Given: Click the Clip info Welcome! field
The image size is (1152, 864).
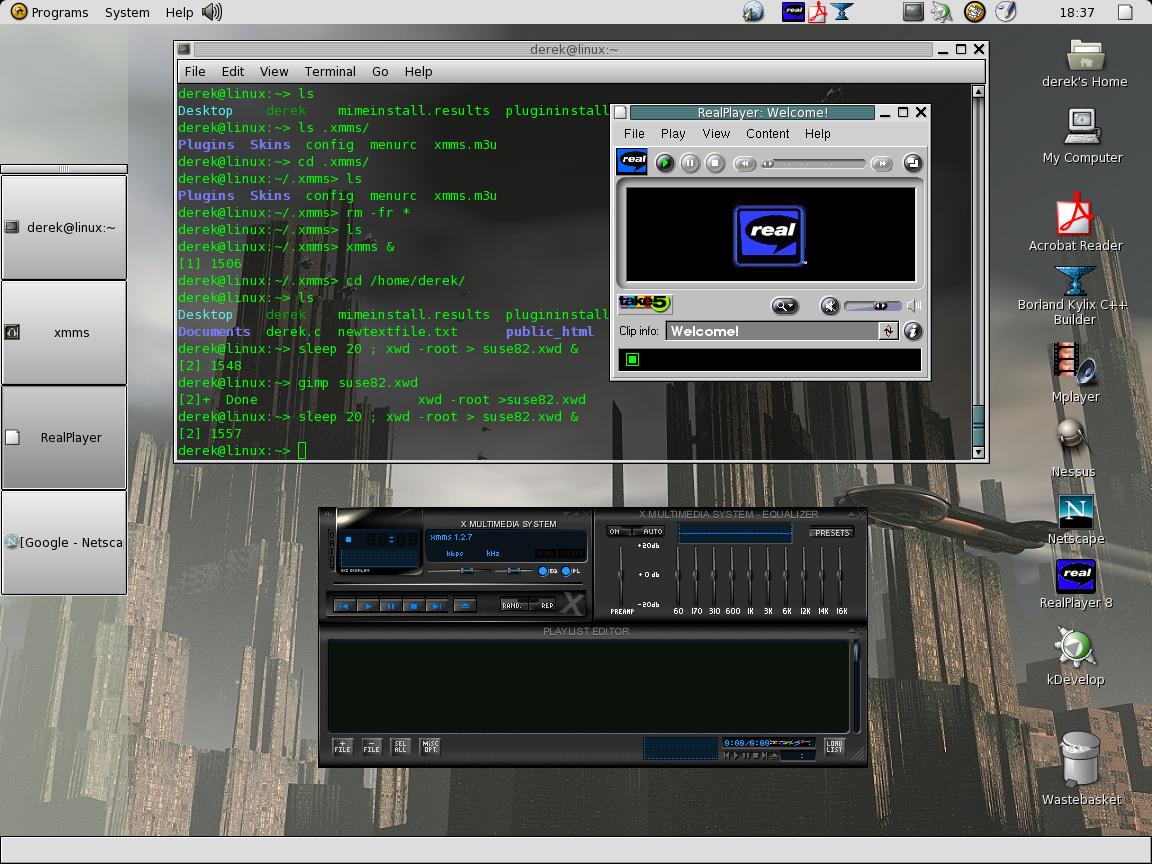Looking at the screenshot, I should (772, 331).
